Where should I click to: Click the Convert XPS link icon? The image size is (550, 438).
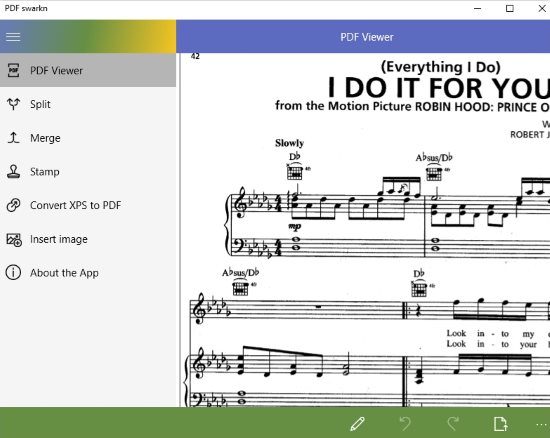[x=14, y=205]
